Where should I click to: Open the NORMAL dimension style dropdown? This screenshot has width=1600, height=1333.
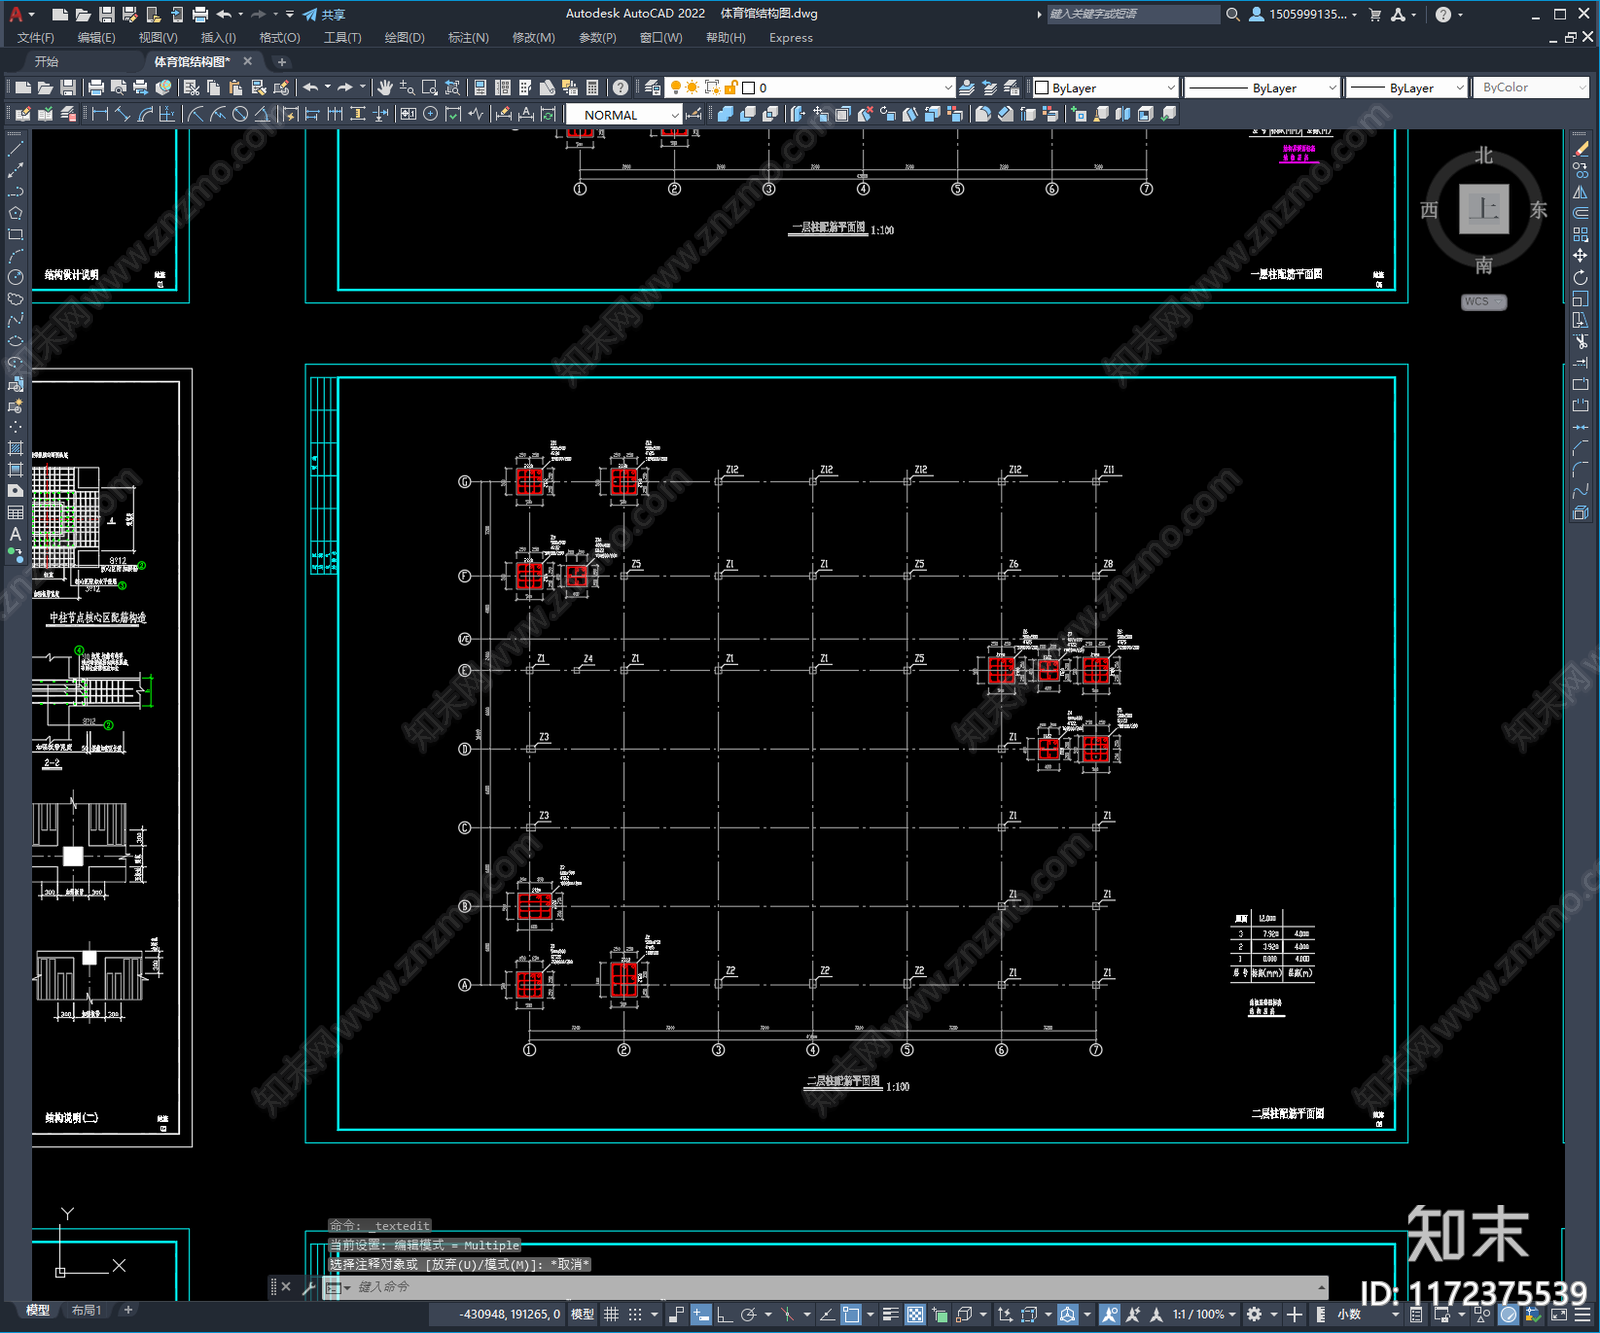624,114
